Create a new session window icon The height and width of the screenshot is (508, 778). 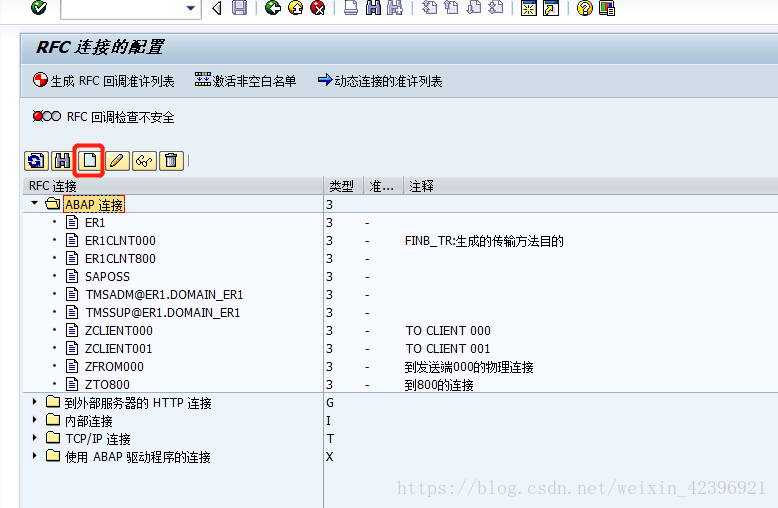pyautogui.click(x=529, y=8)
